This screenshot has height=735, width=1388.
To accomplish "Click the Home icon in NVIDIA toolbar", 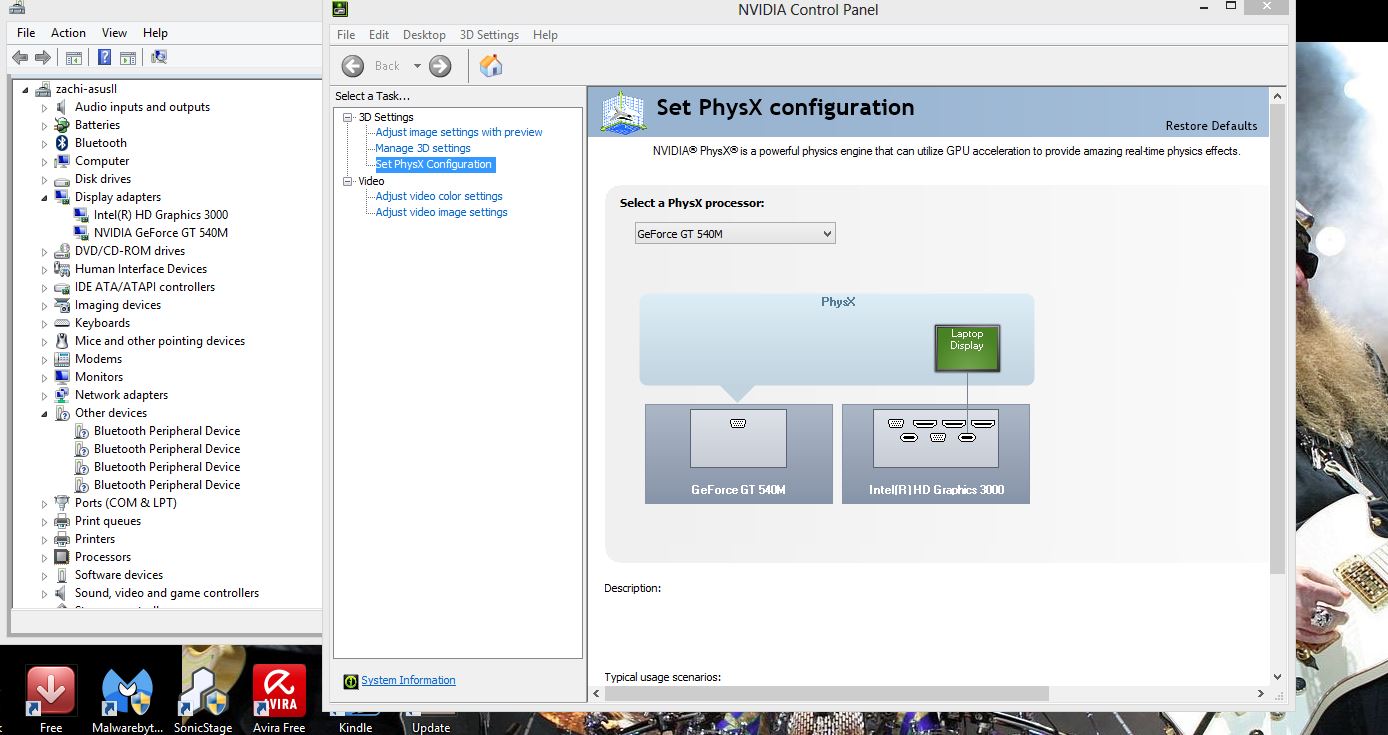I will [491, 66].
